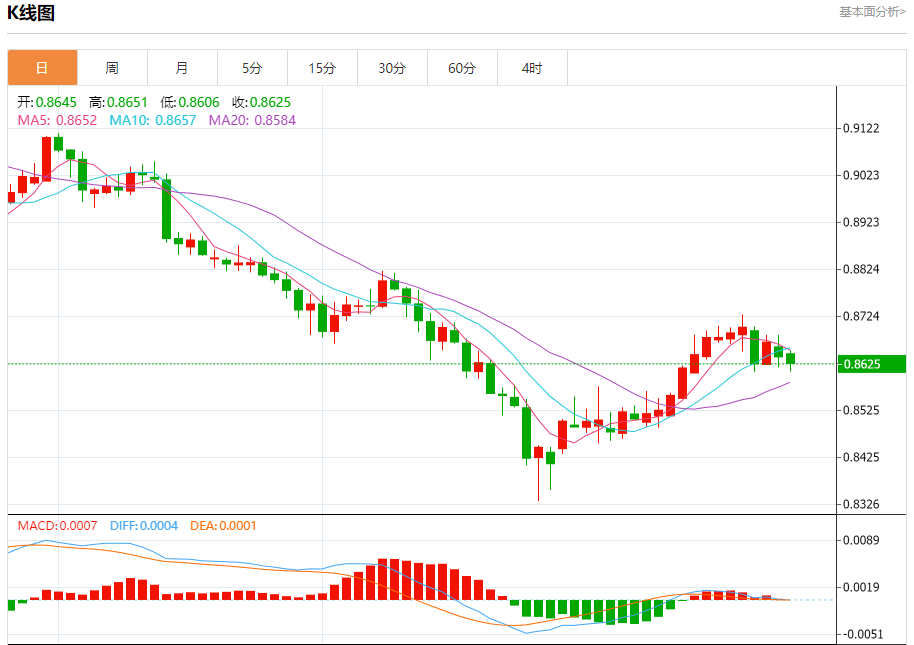The height and width of the screenshot is (645, 914).
Task: Click the 0.8525 price axis label
Action: click(861, 410)
